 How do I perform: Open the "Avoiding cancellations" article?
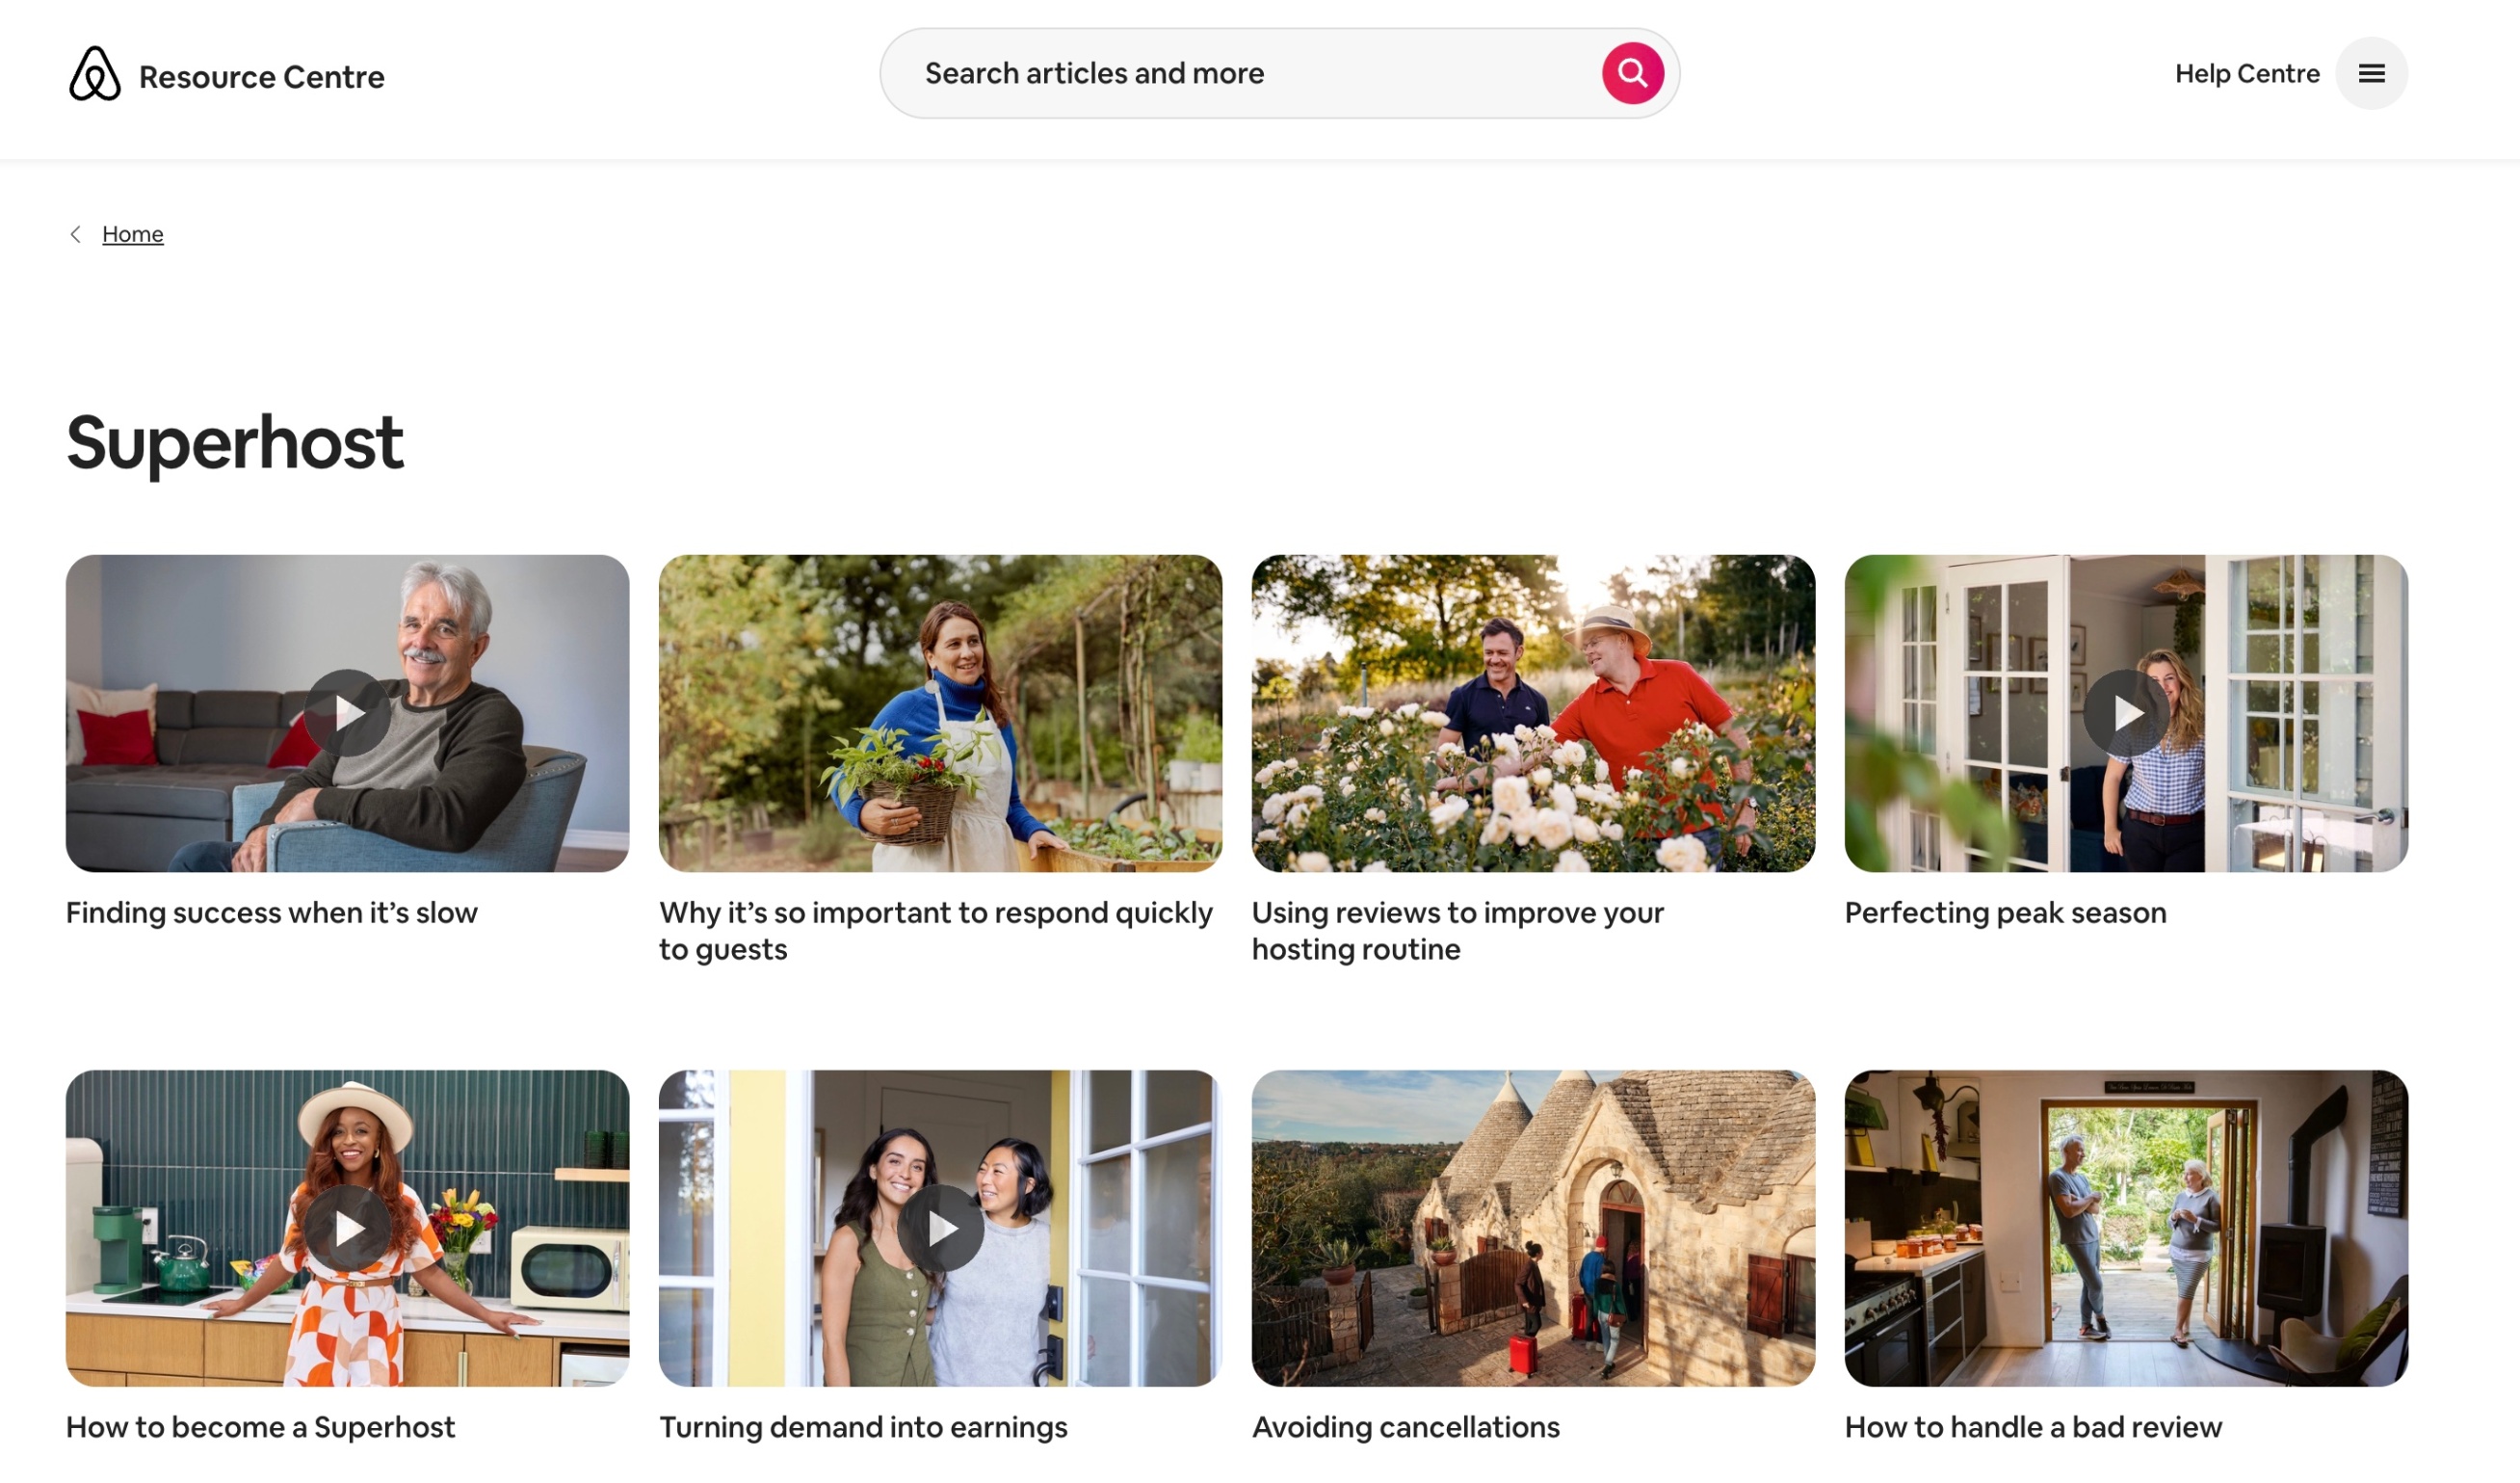coord(1406,1427)
